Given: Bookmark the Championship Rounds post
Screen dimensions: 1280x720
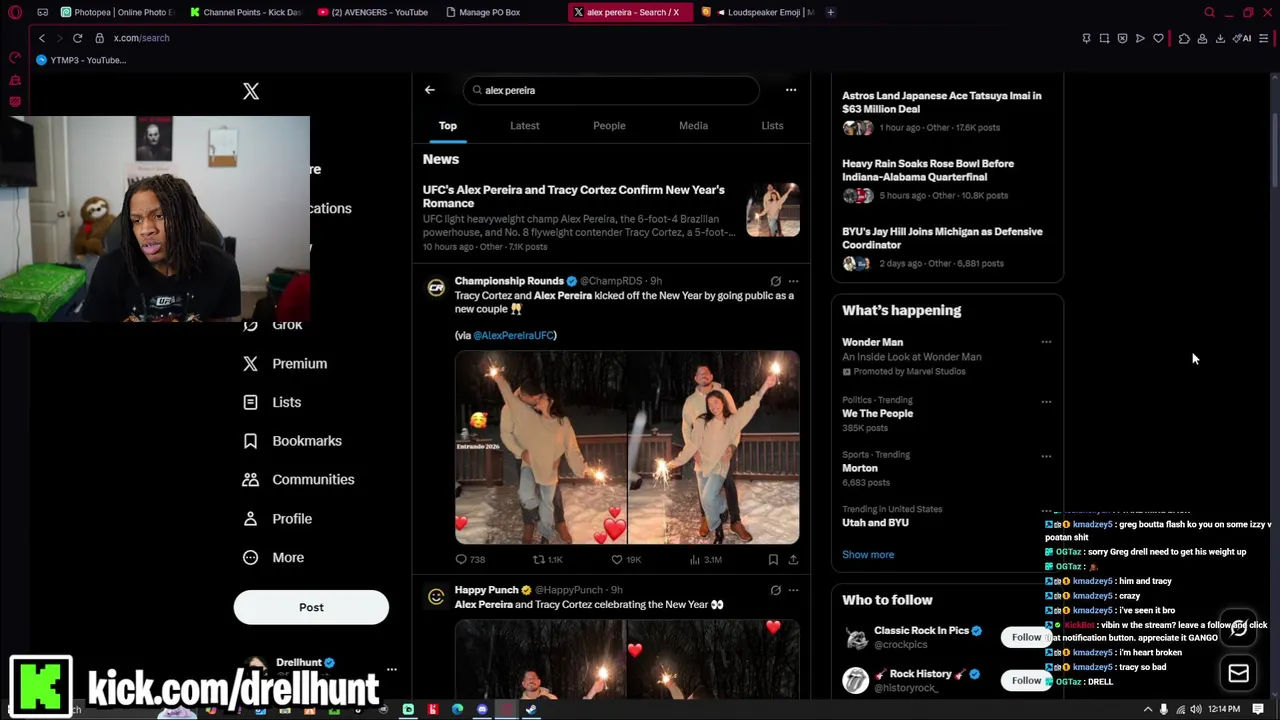Looking at the screenshot, I should 773,560.
